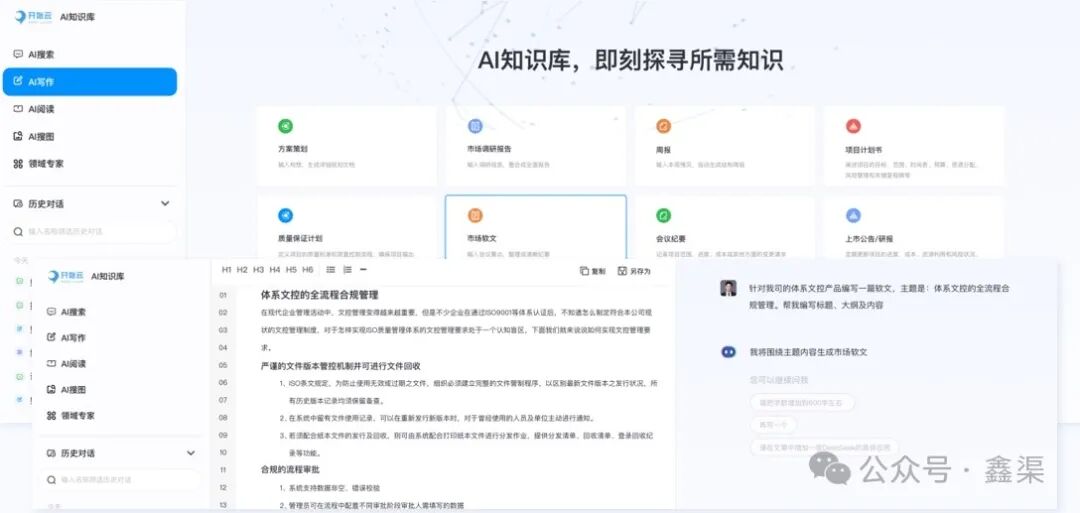Screen dimensions: 1080x513
Task: Apply H2 heading style
Action: [242, 270]
